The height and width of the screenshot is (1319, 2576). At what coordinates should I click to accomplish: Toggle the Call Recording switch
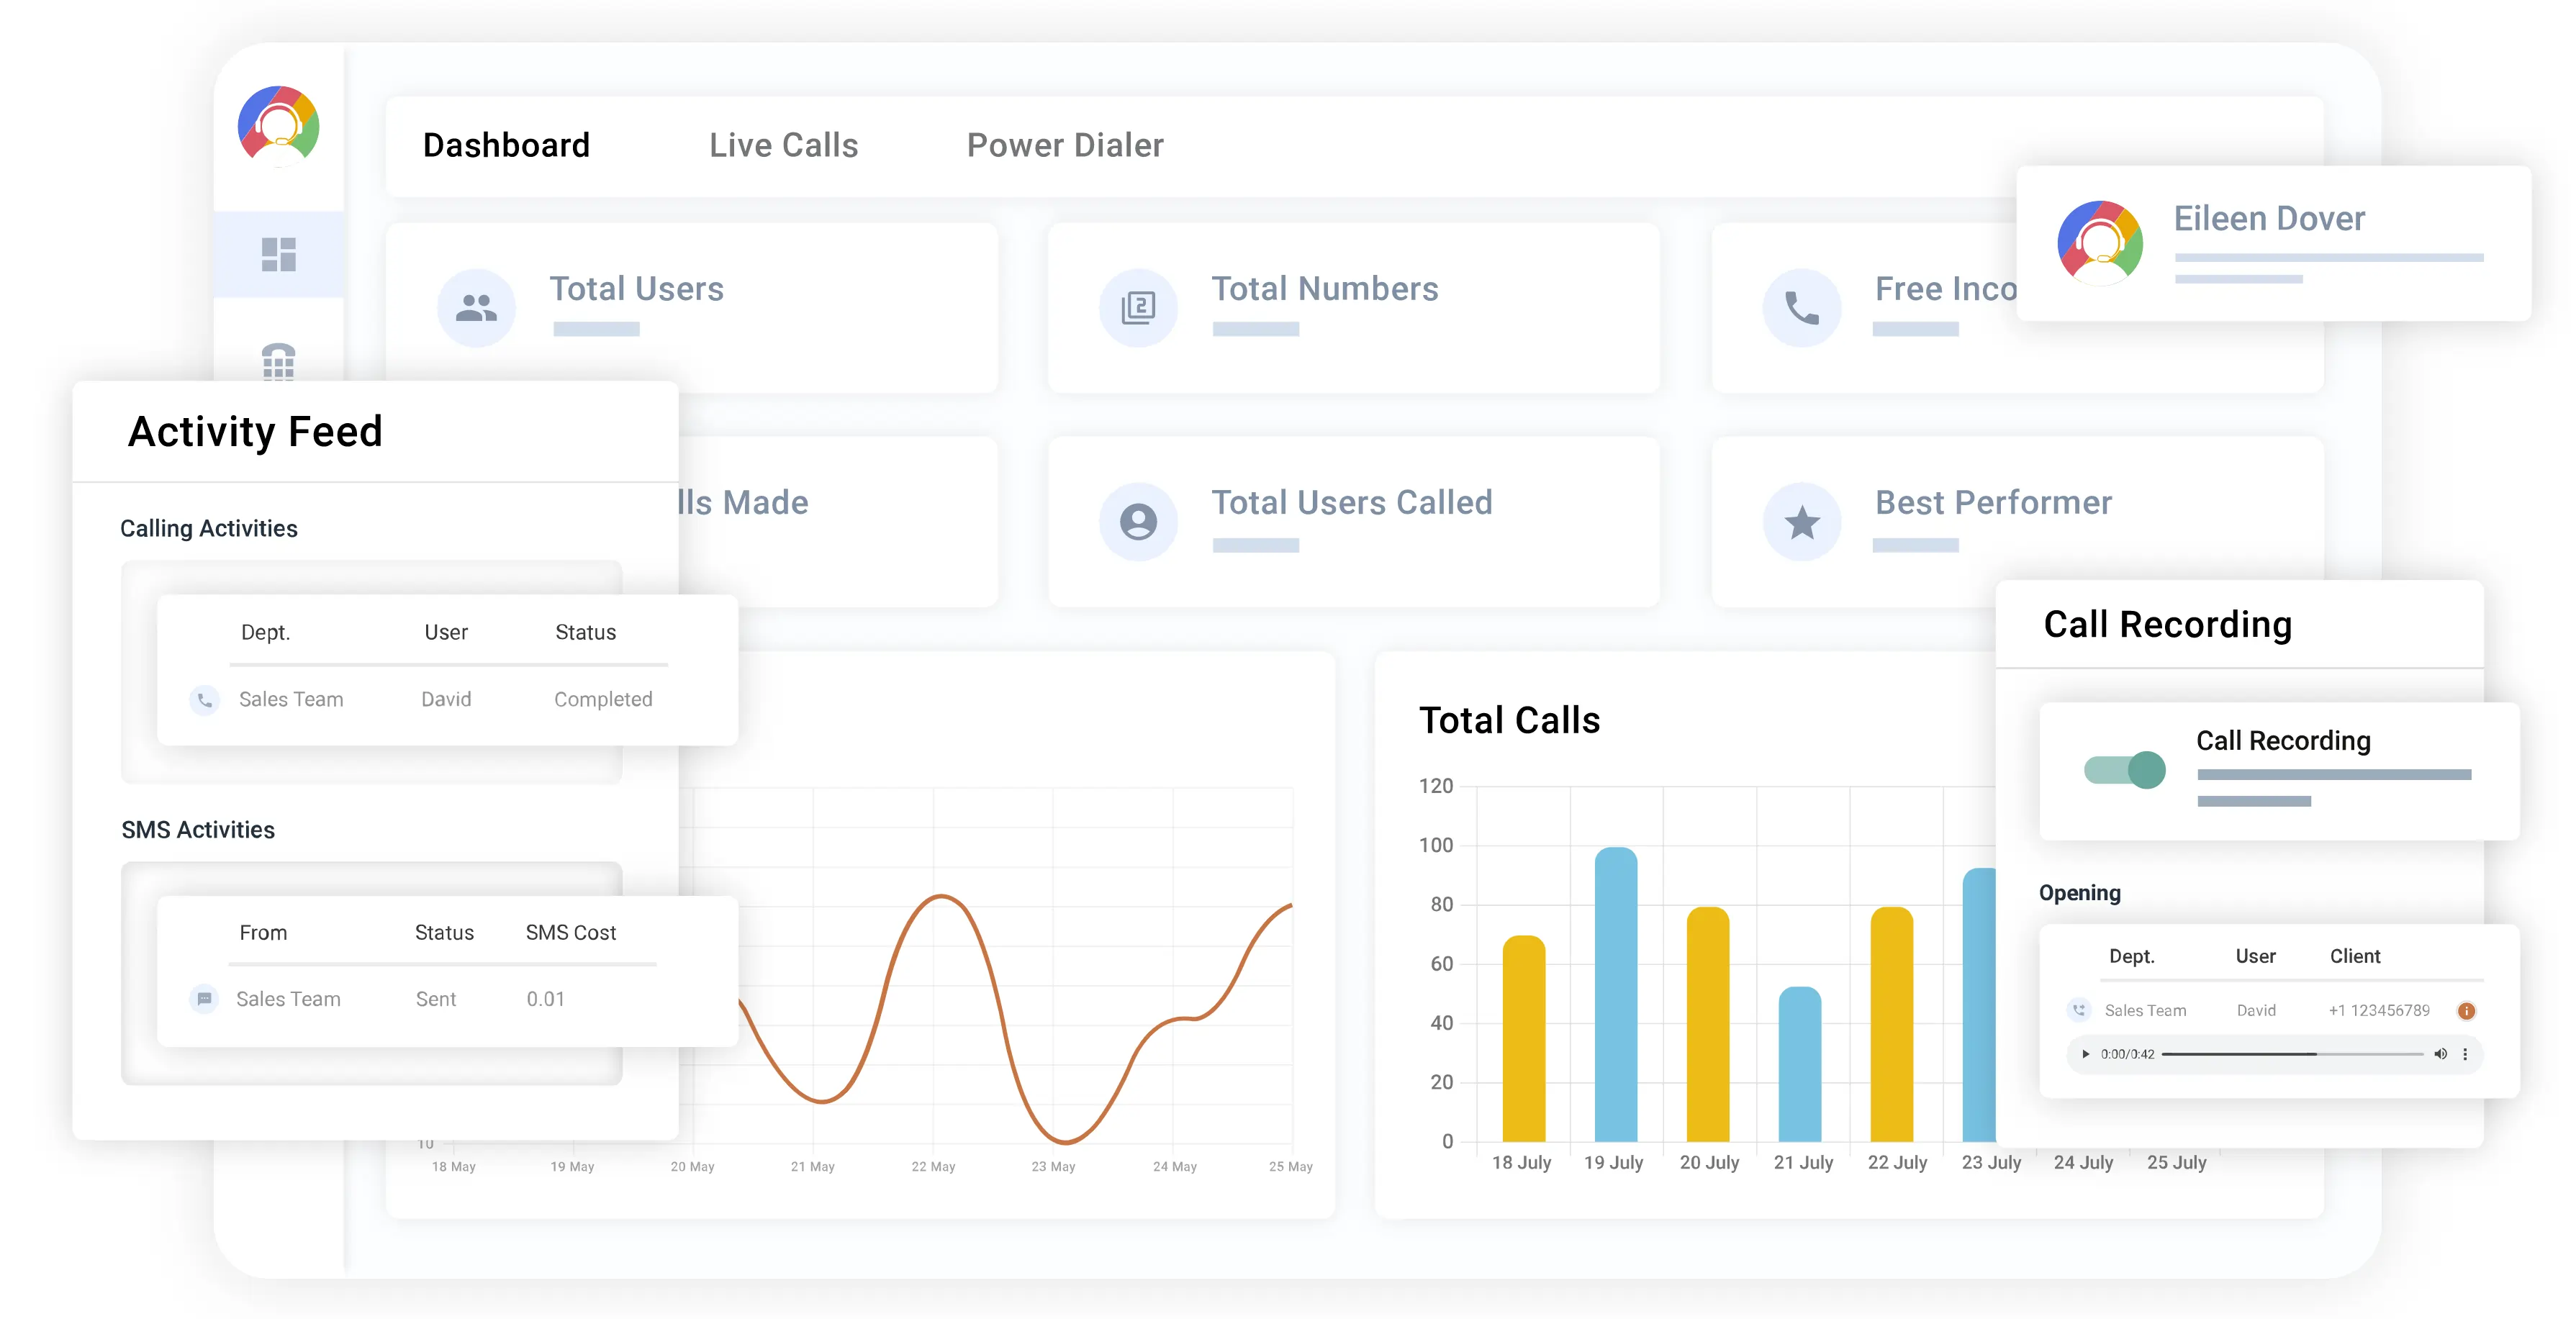(2124, 770)
